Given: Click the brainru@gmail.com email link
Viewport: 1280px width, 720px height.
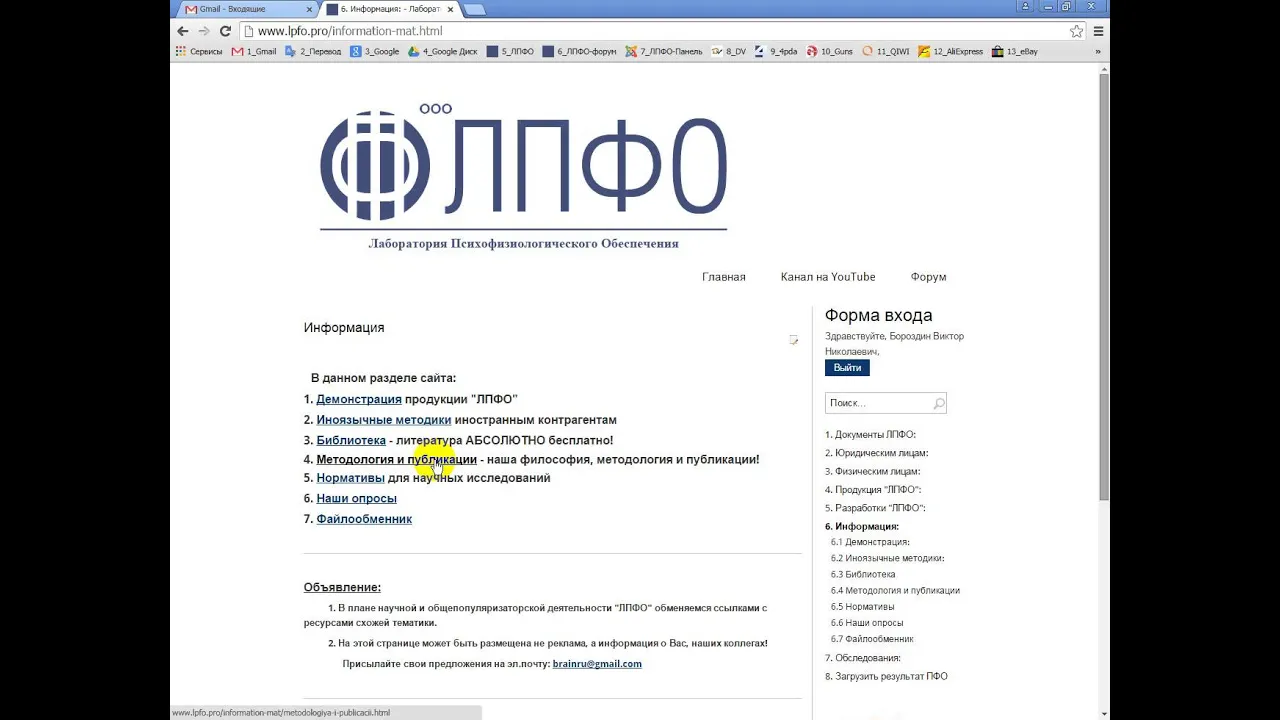Looking at the screenshot, I should click(x=597, y=664).
